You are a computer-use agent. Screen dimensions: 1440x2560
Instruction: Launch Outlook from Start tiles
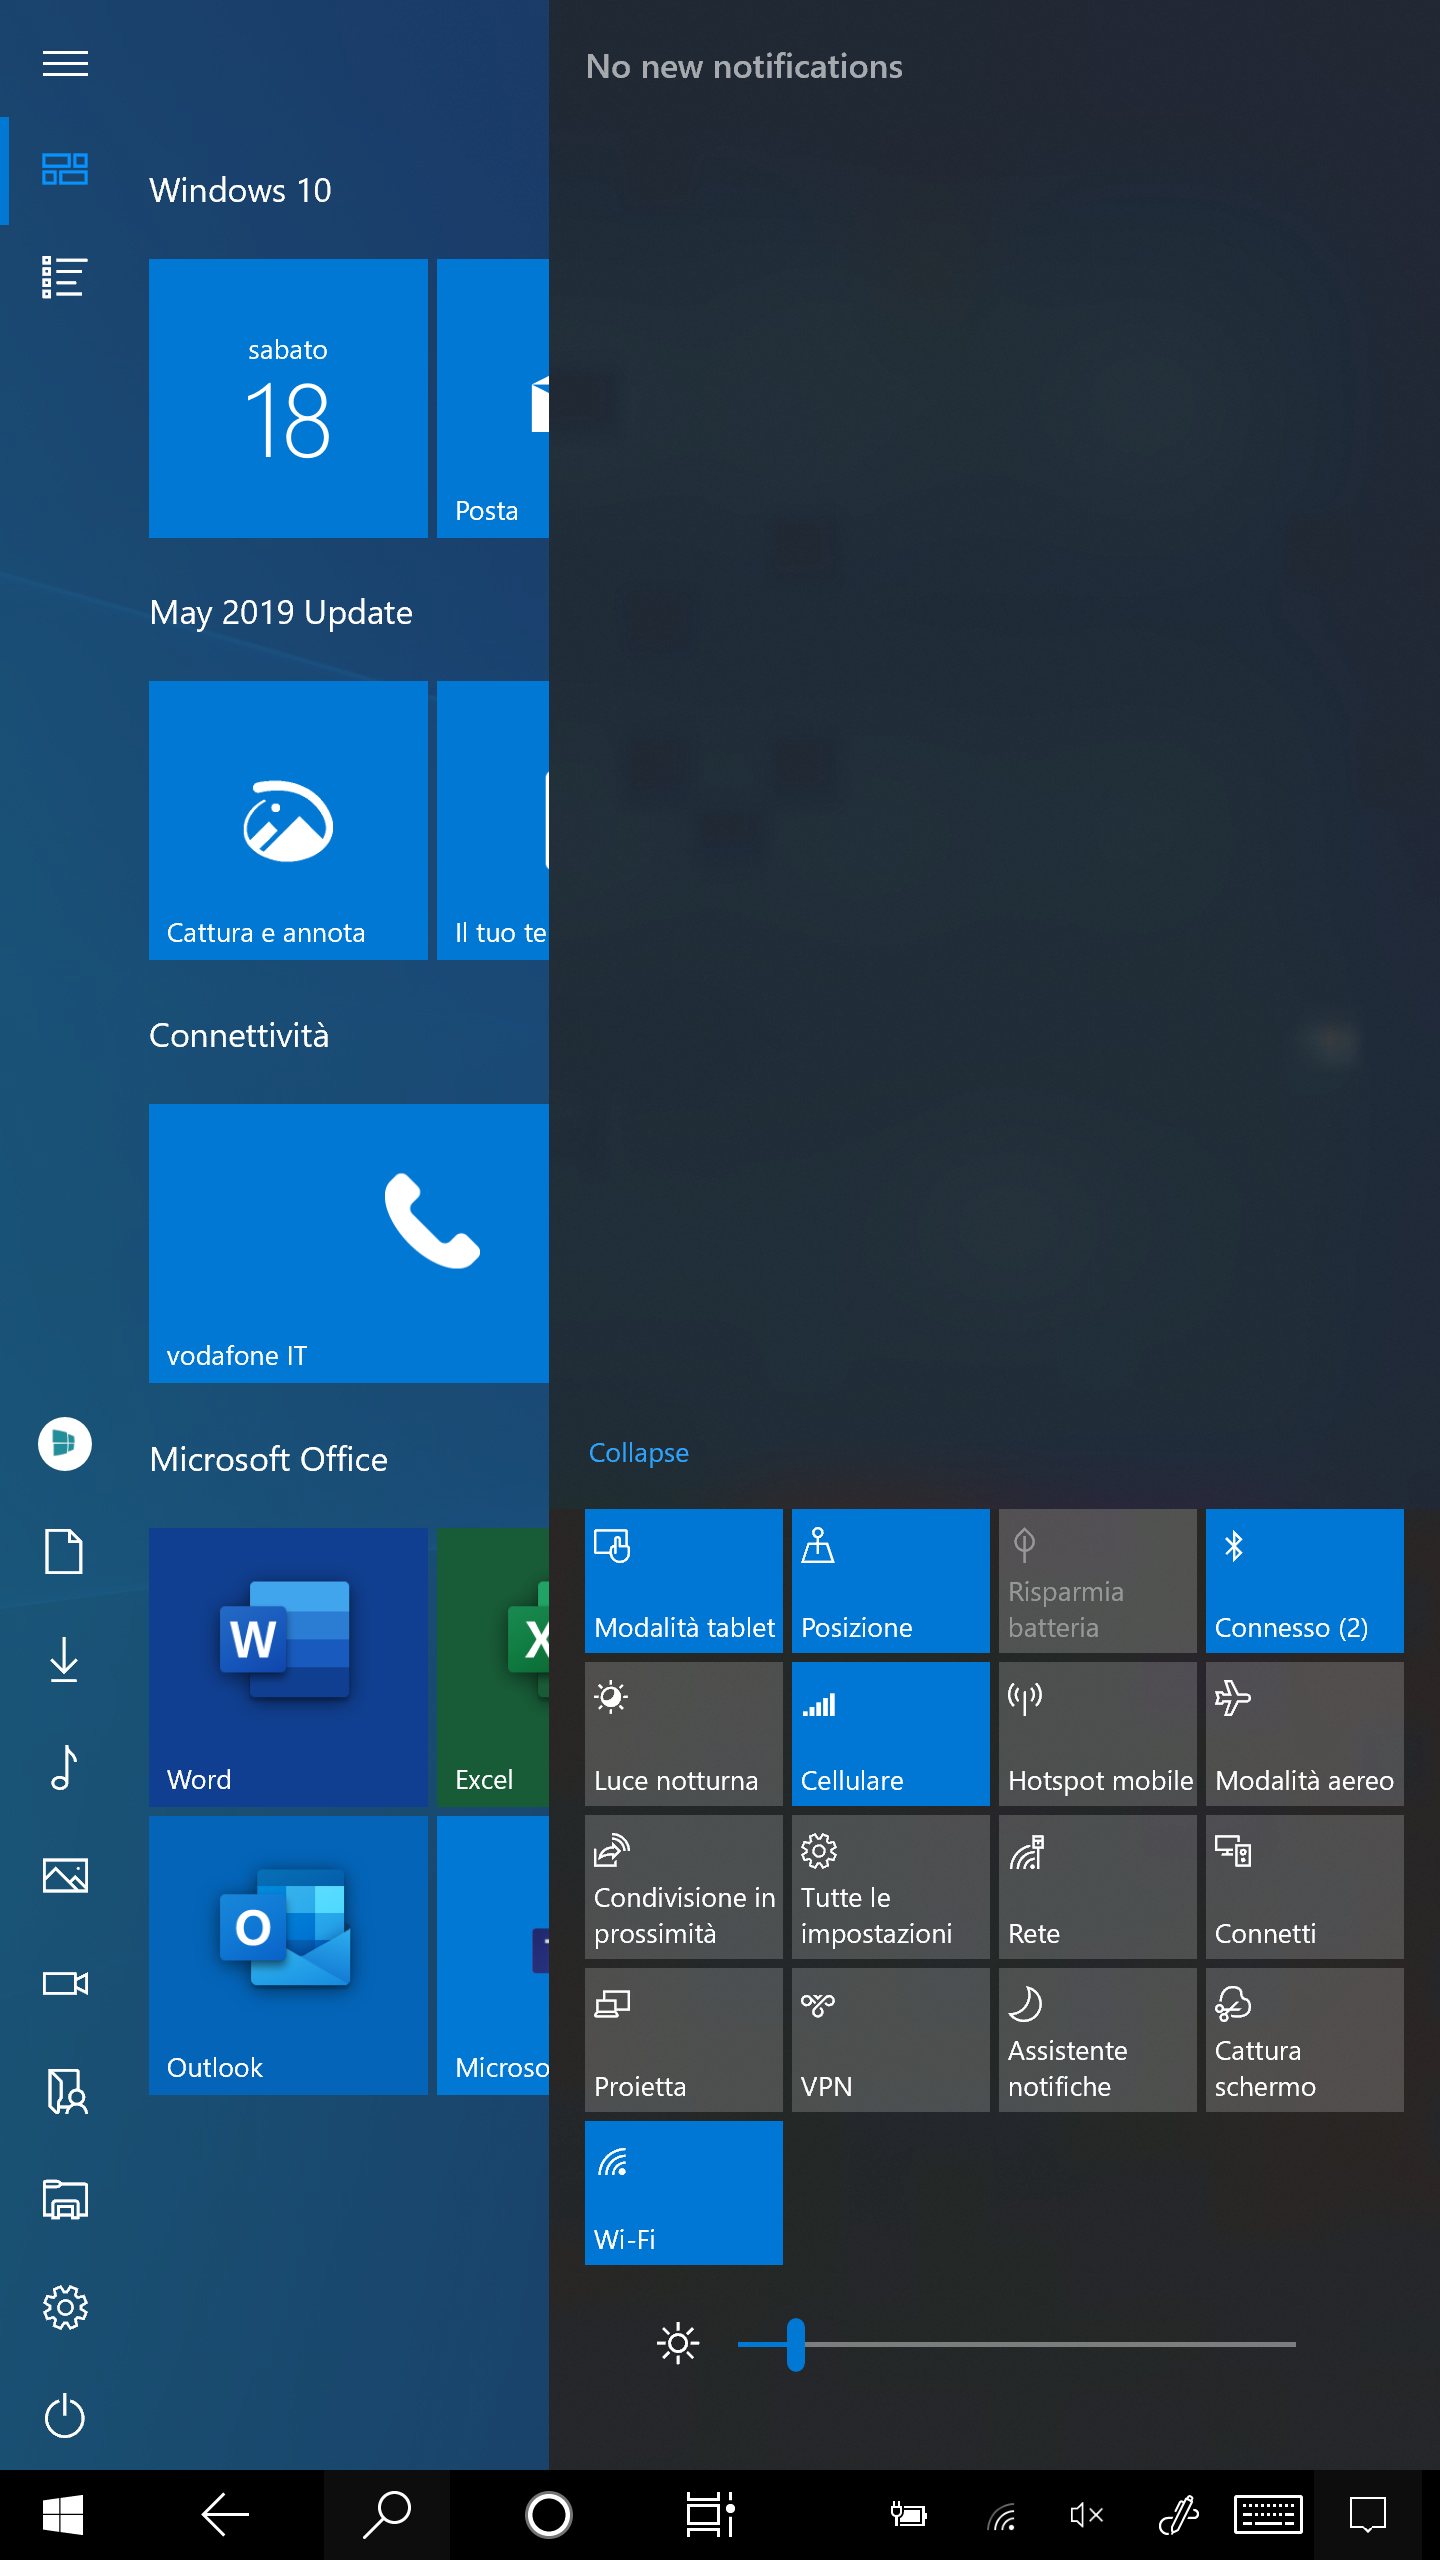288,1955
